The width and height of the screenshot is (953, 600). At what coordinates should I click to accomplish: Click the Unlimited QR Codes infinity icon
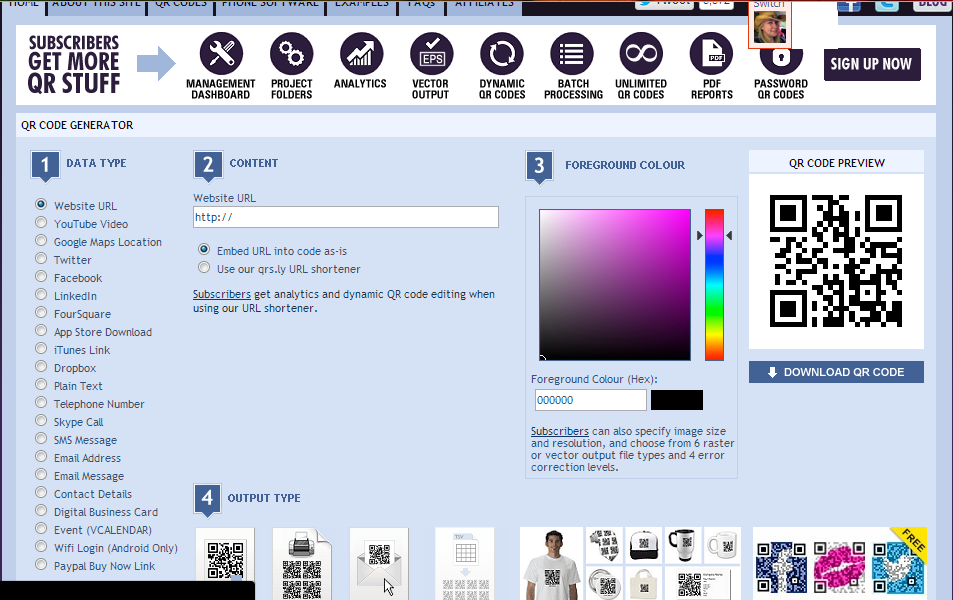(x=641, y=53)
